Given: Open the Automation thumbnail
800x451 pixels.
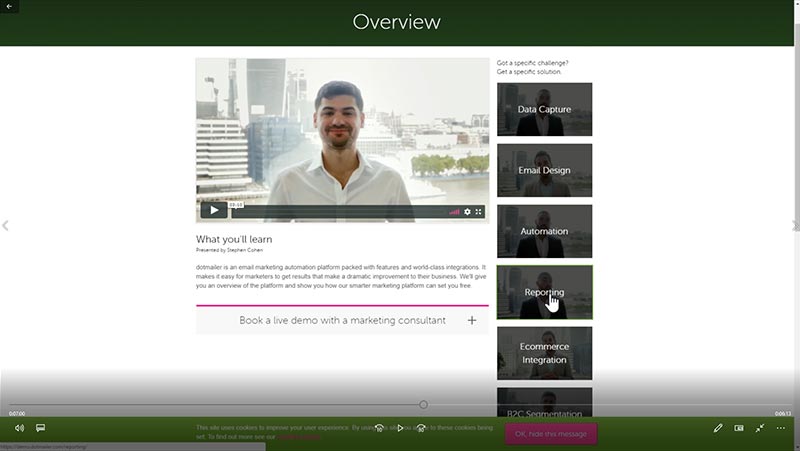Looking at the screenshot, I should (544, 231).
